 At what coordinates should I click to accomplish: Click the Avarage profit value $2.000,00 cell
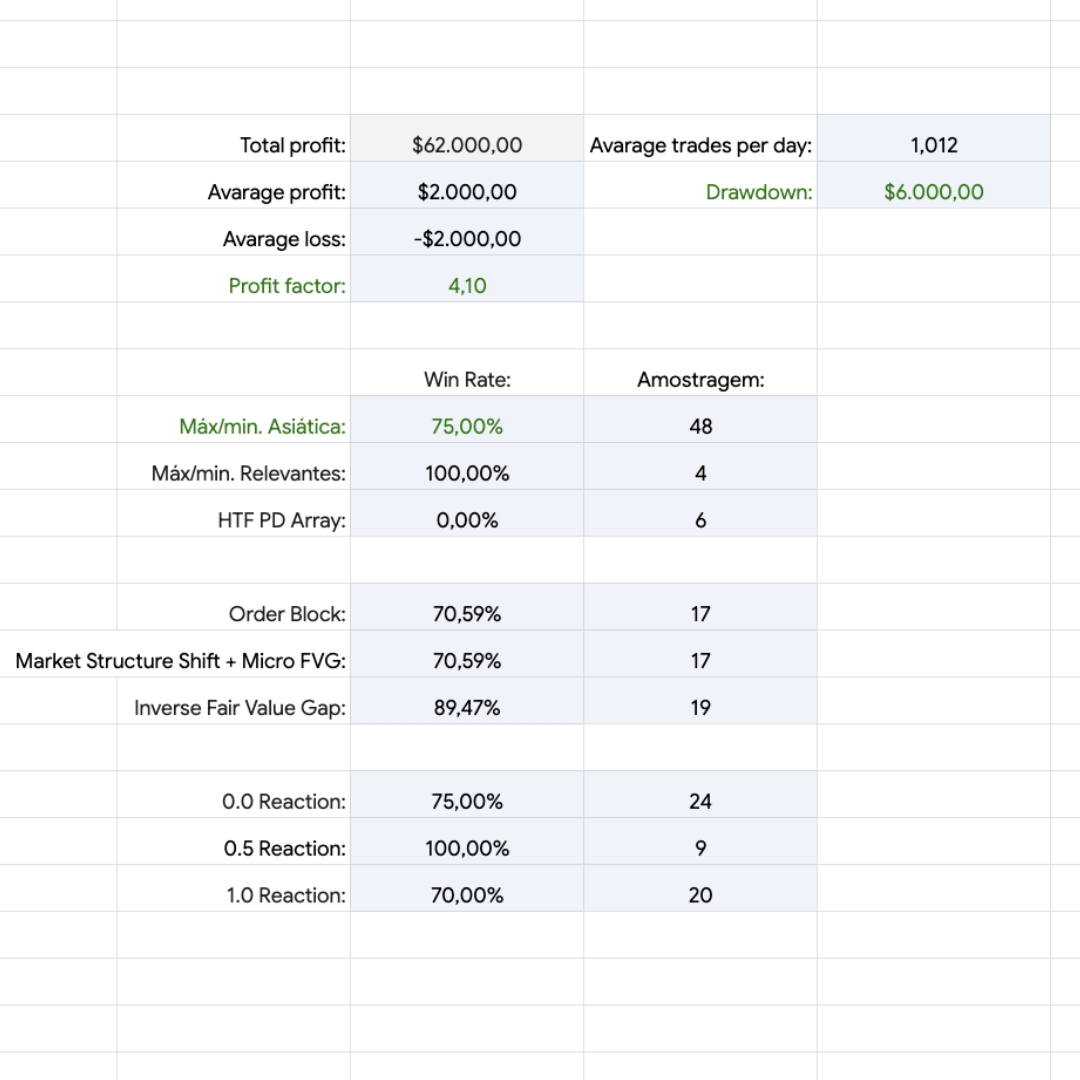pyautogui.click(x=467, y=192)
